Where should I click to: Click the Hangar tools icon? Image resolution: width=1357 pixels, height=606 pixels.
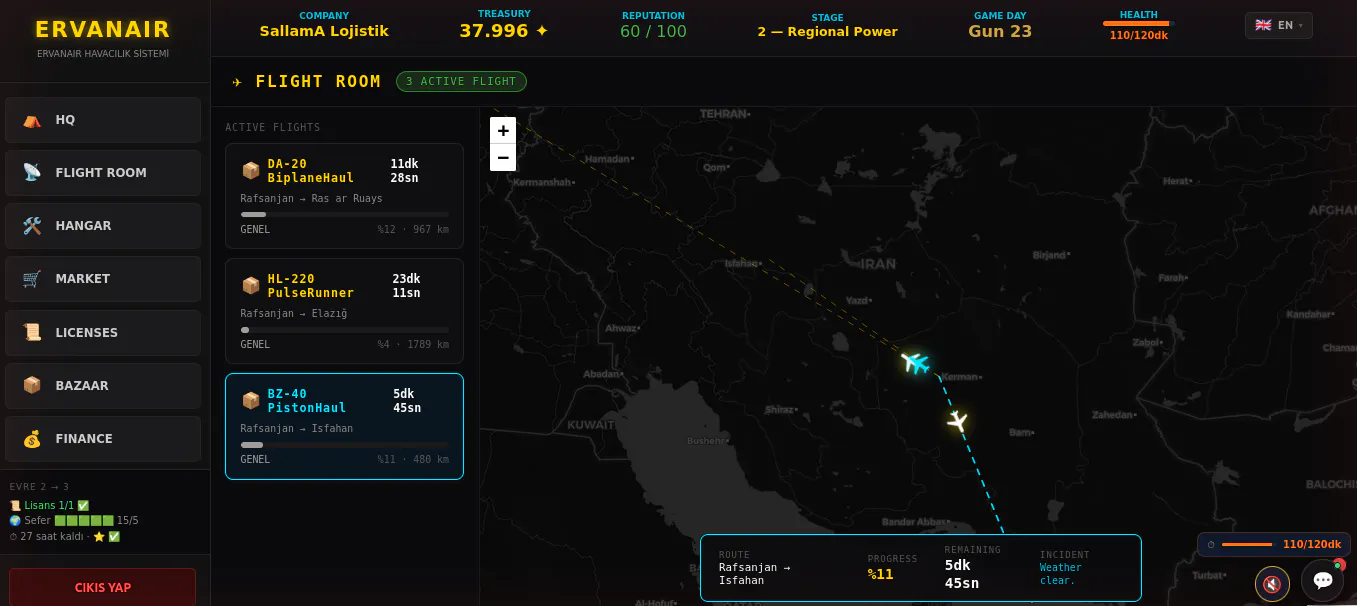pyautogui.click(x=32, y=226)
